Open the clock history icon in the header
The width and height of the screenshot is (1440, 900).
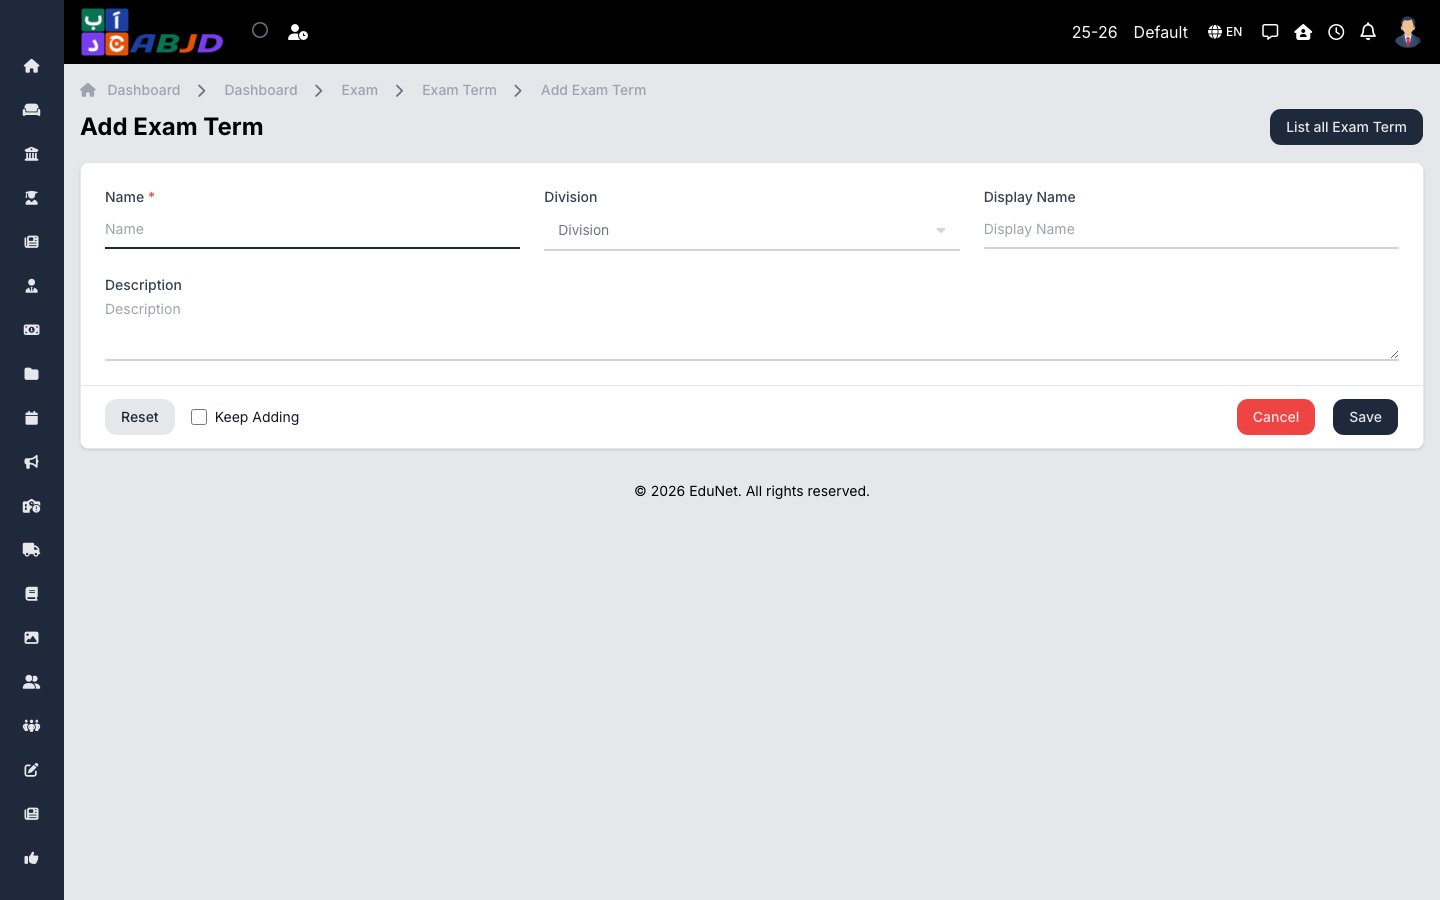(1336, 32)
